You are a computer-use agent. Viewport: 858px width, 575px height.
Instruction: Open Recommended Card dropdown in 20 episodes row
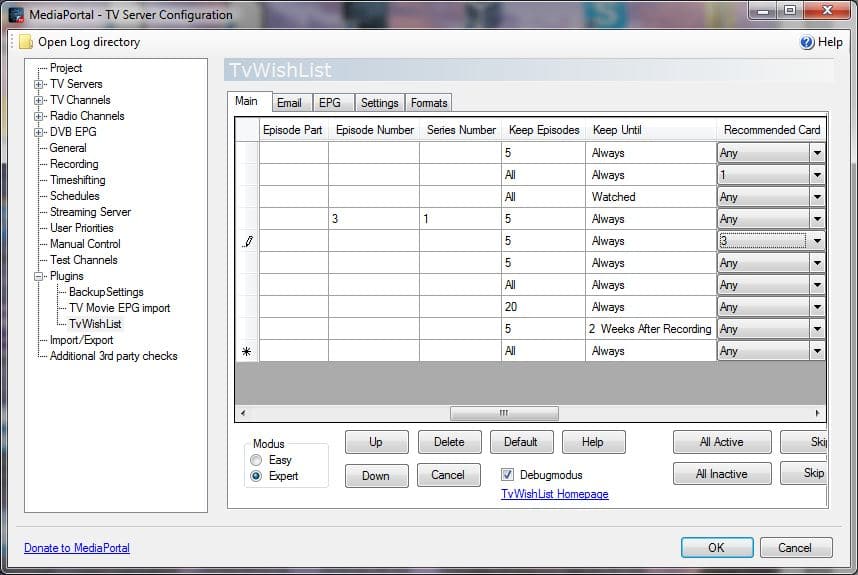coord(817,307)
